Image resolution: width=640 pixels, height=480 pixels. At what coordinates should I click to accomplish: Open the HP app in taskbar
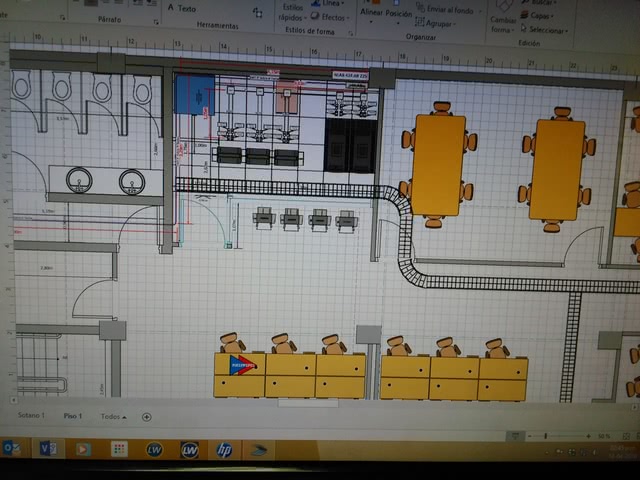click(x=224, y=450)
